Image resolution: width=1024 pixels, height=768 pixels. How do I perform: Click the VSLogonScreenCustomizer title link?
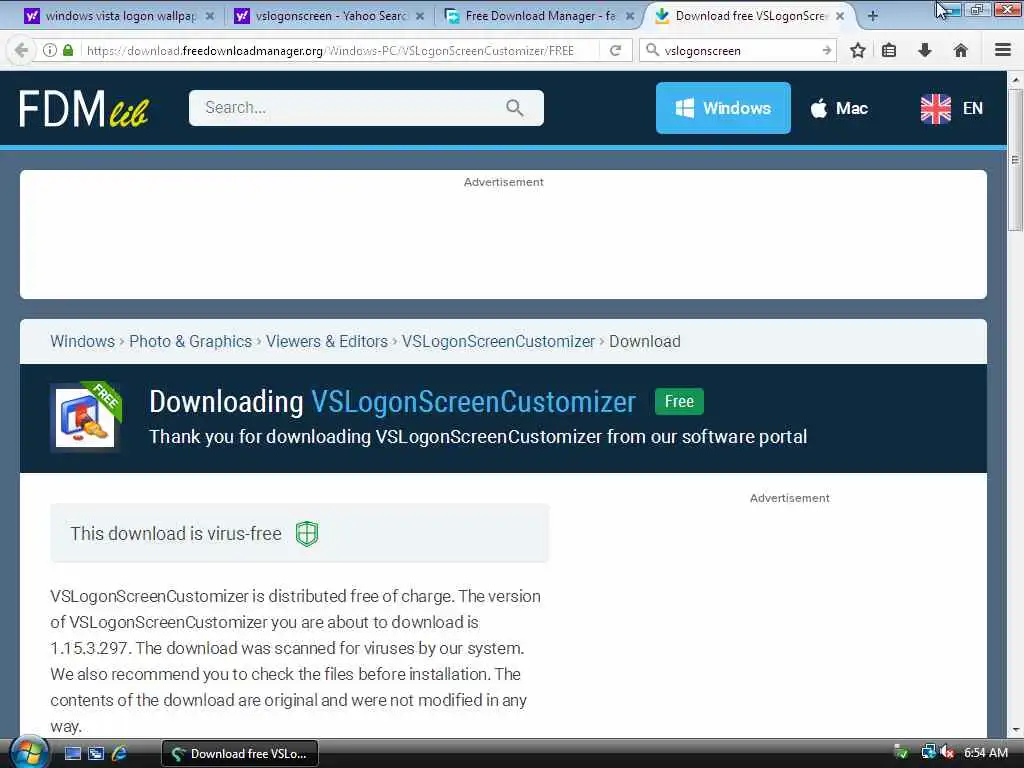point(473,402)
